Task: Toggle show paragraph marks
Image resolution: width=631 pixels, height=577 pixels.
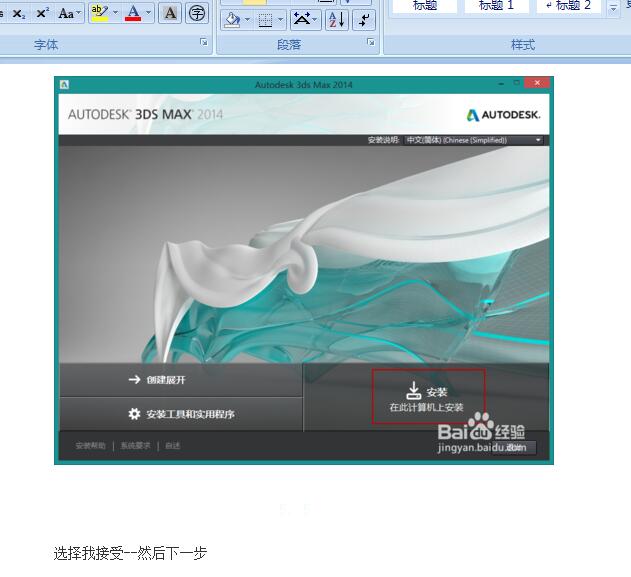Action: click(364, 19)
